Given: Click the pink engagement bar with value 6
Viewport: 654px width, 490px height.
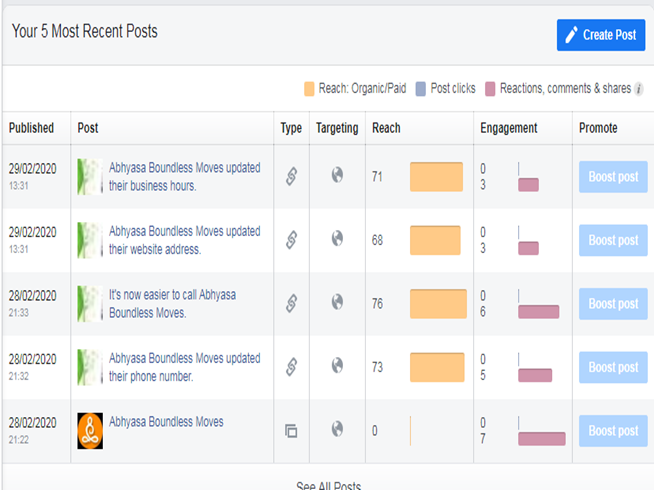Looking at the screenshot, I should click(538, 312).
